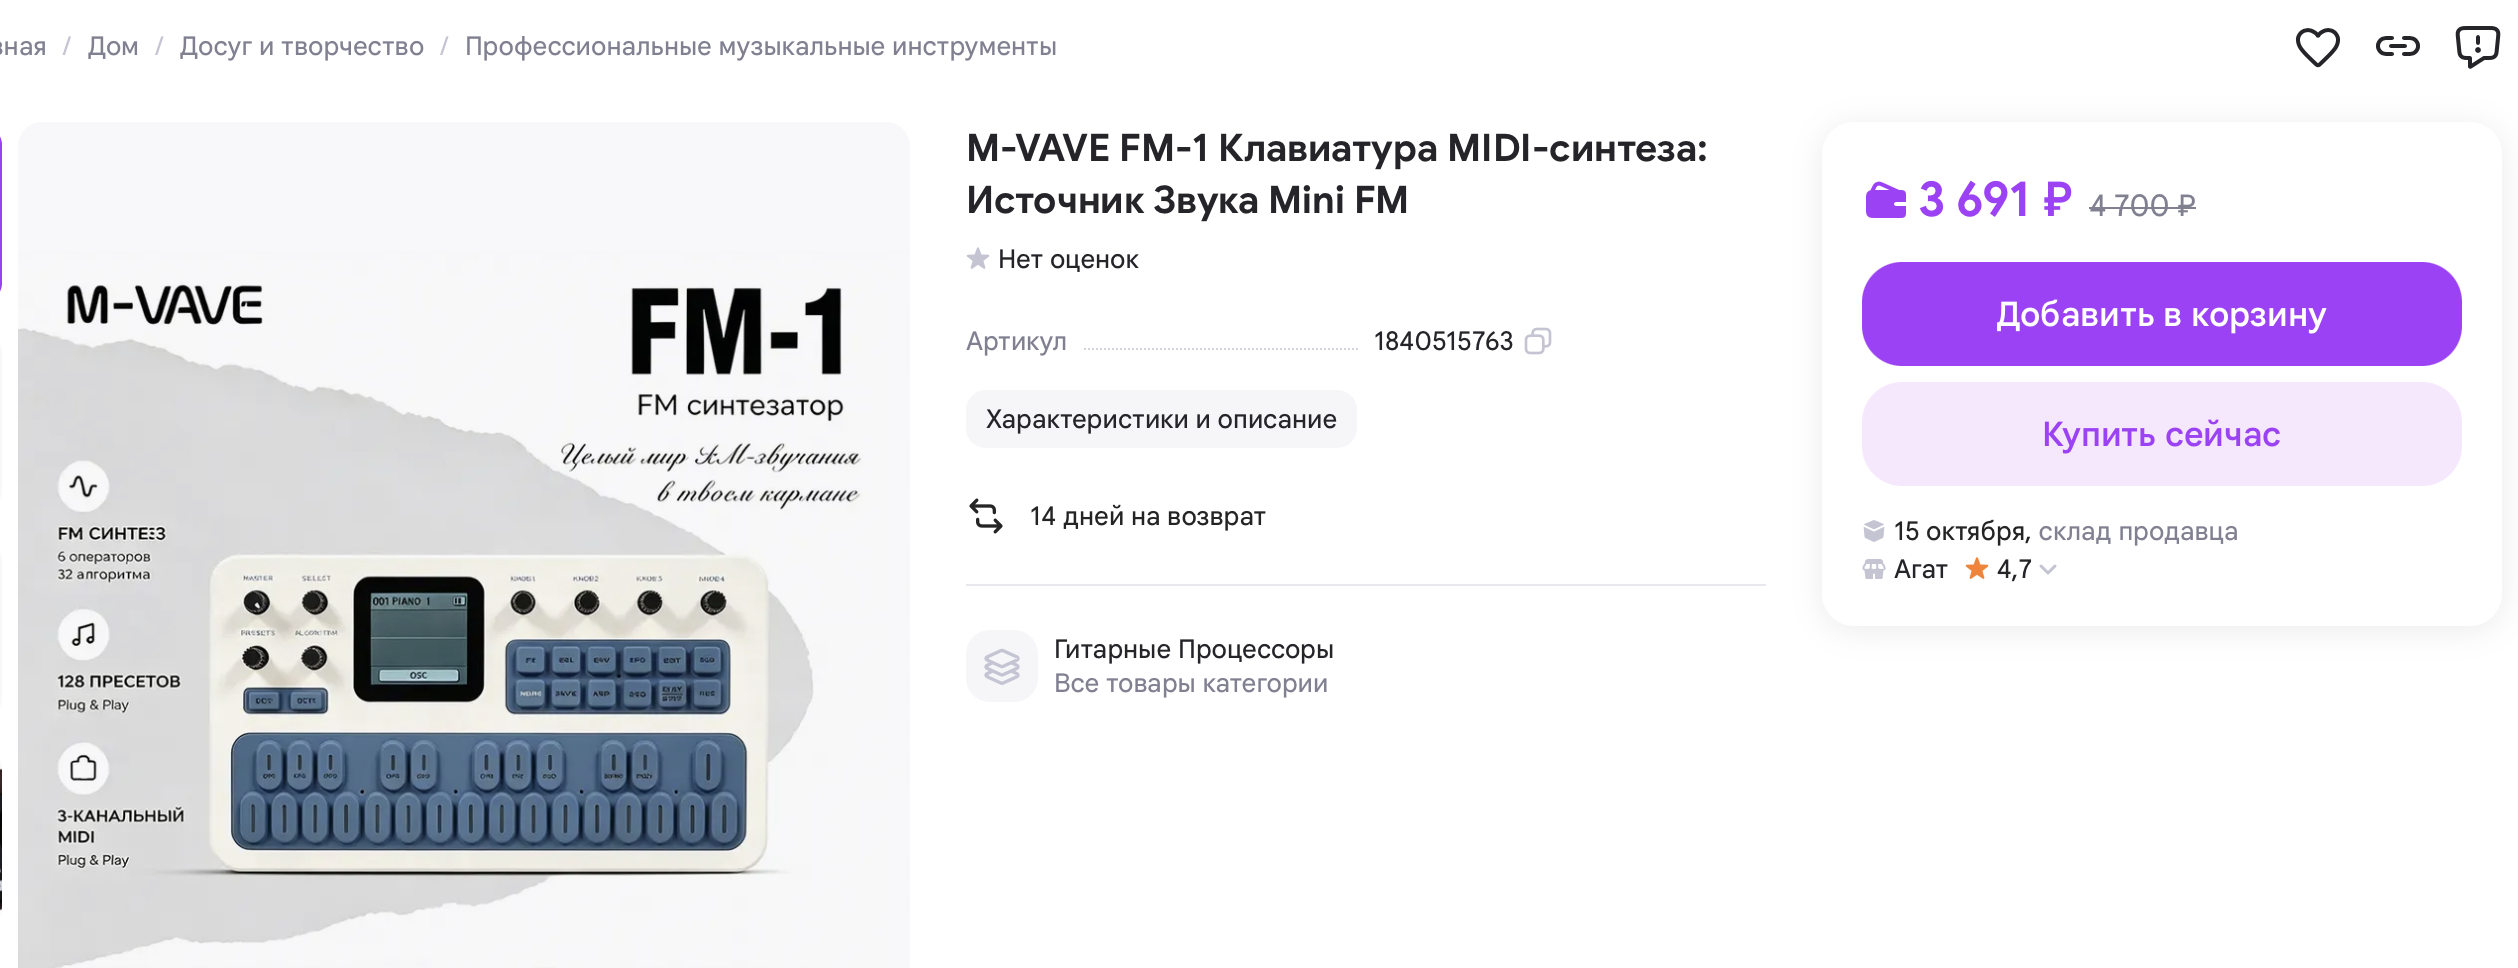The height and width of the screenshot is (968, 2518).
Task: Copy the article number 1840515763
Action: pyautogui.click(x=1538, y=341)
